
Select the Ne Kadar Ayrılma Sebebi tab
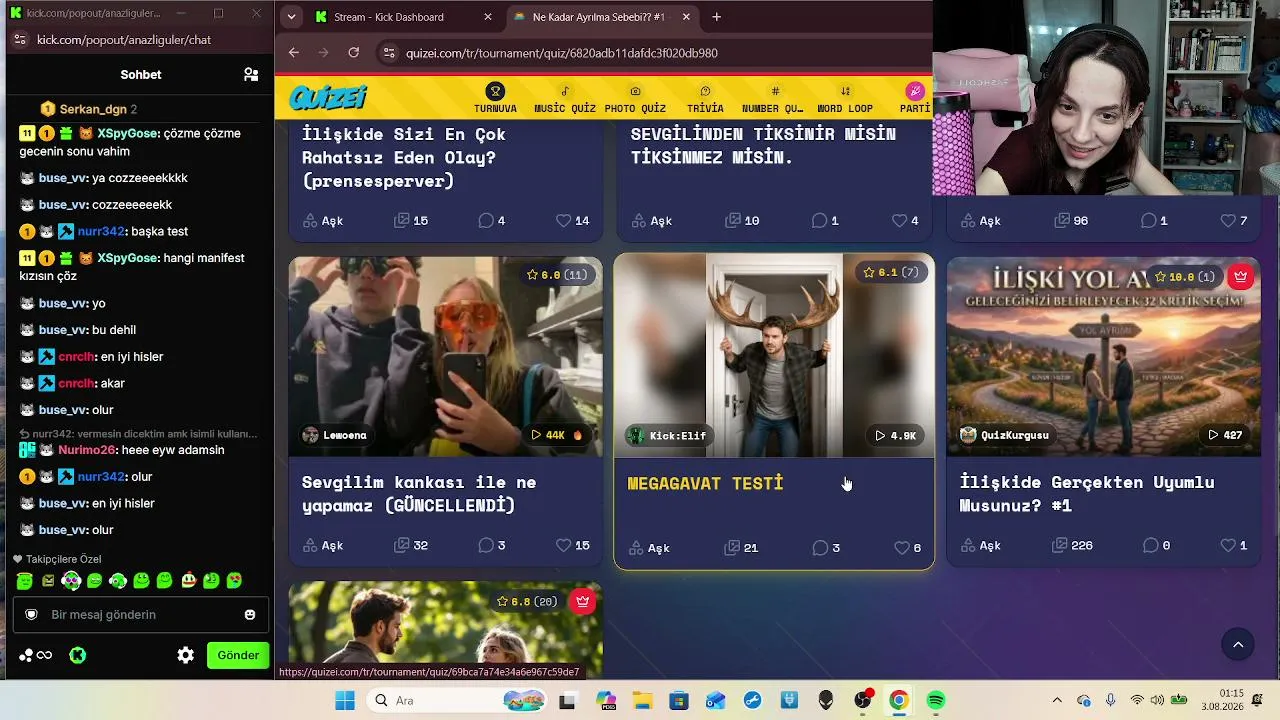[600, 17]
